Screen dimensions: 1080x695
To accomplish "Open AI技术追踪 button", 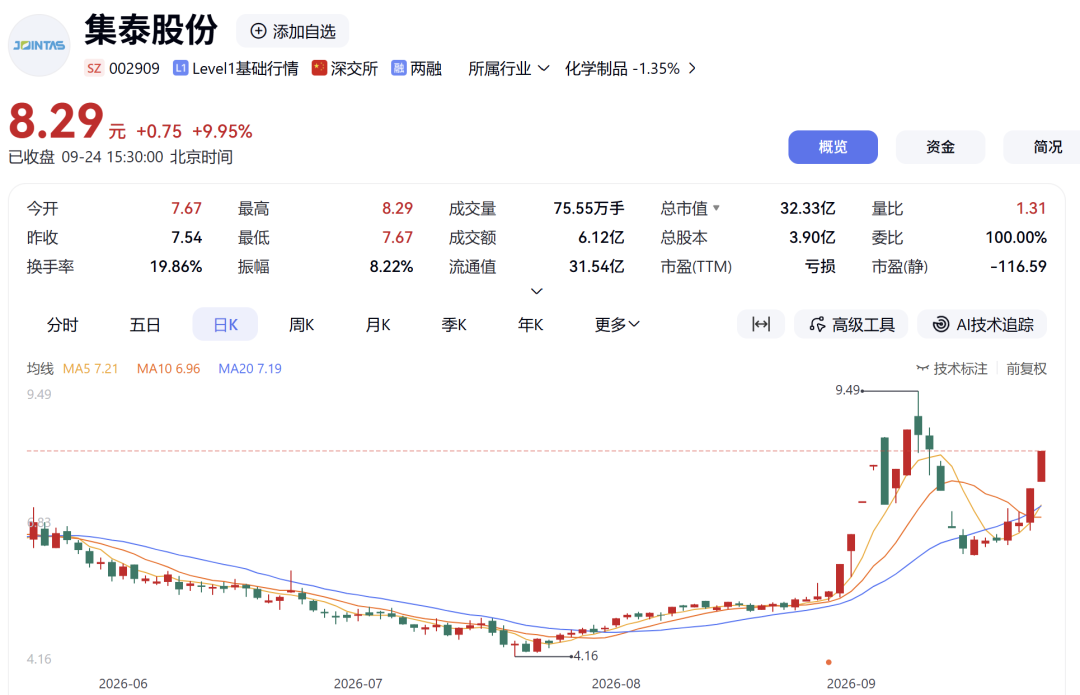I will (982, 324).
